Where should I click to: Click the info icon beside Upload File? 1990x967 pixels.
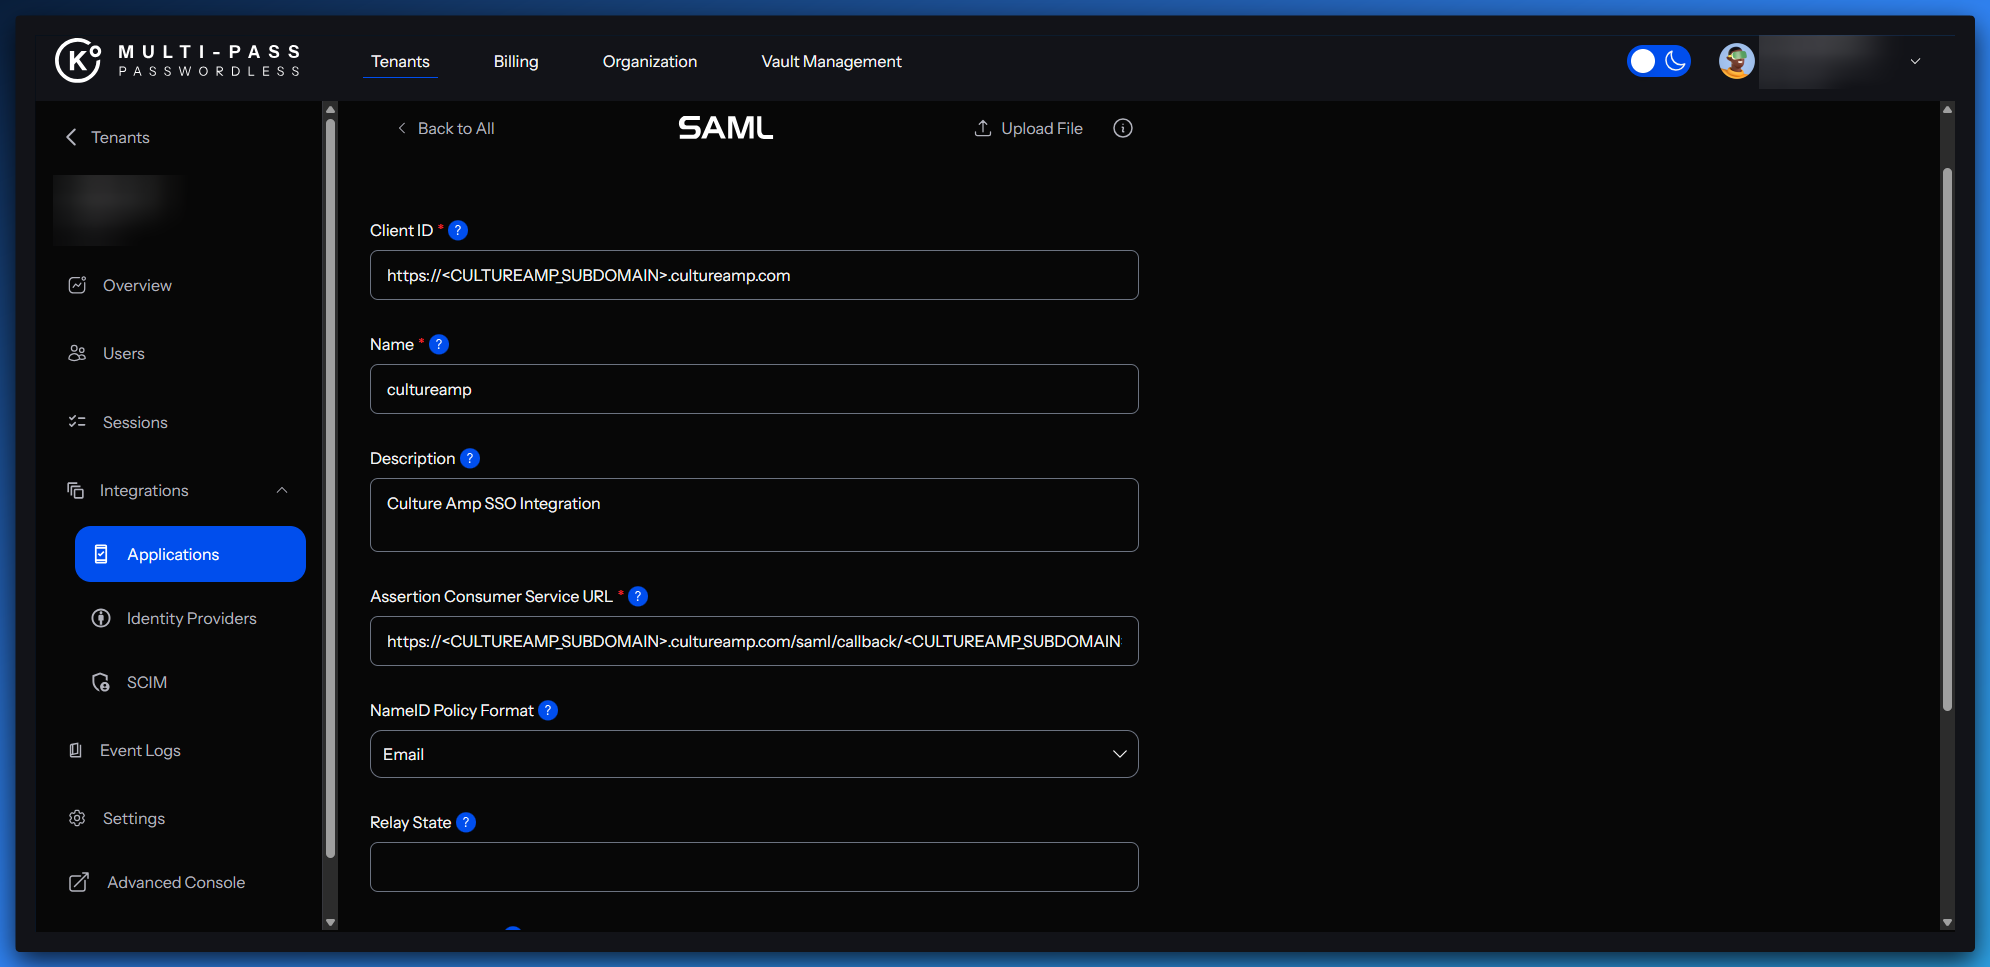tap(1122, 128)
